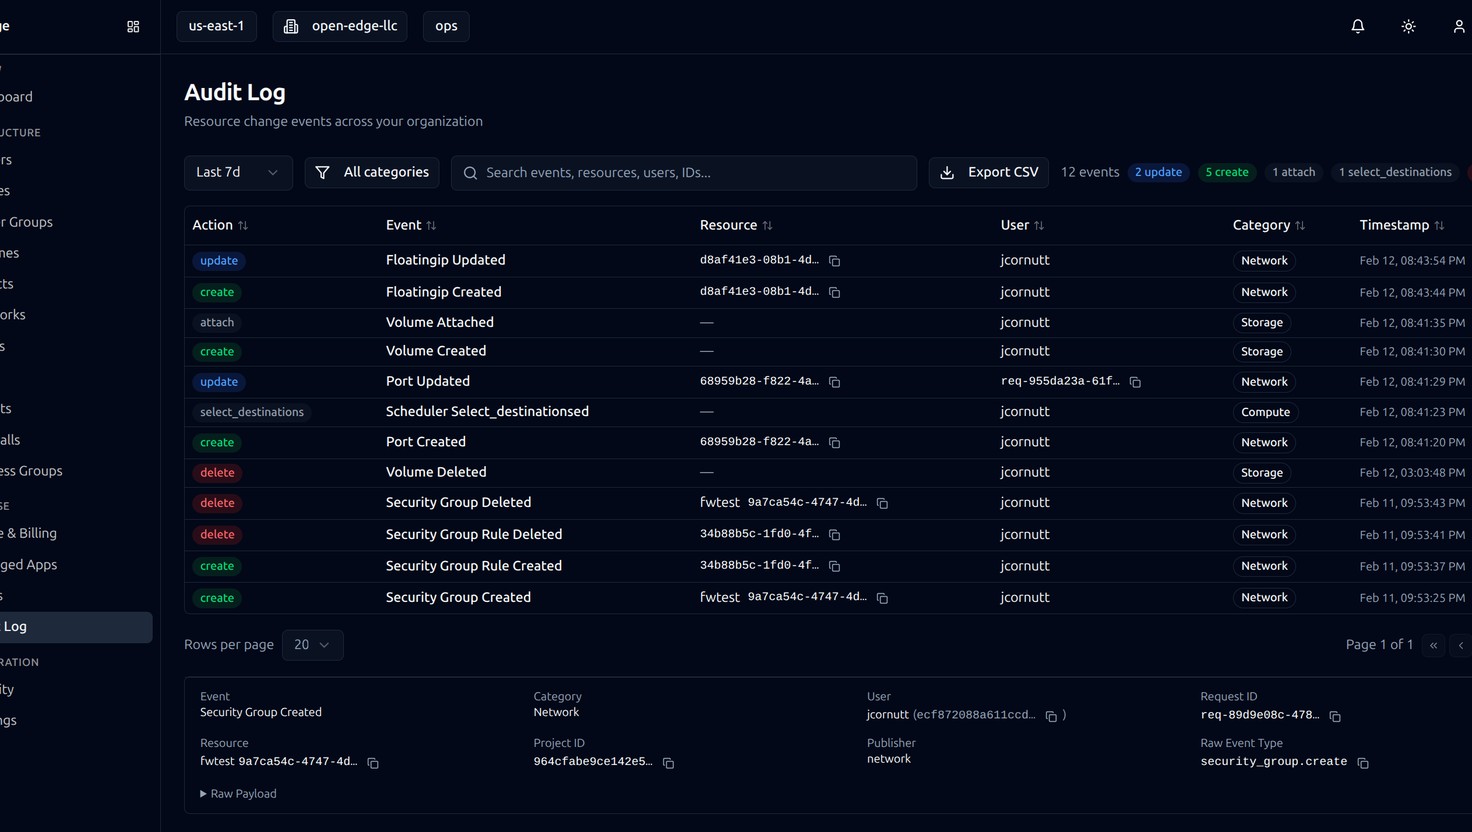
Task: Copy the Request ID in the detail panel
Action: coord(1335,716)
